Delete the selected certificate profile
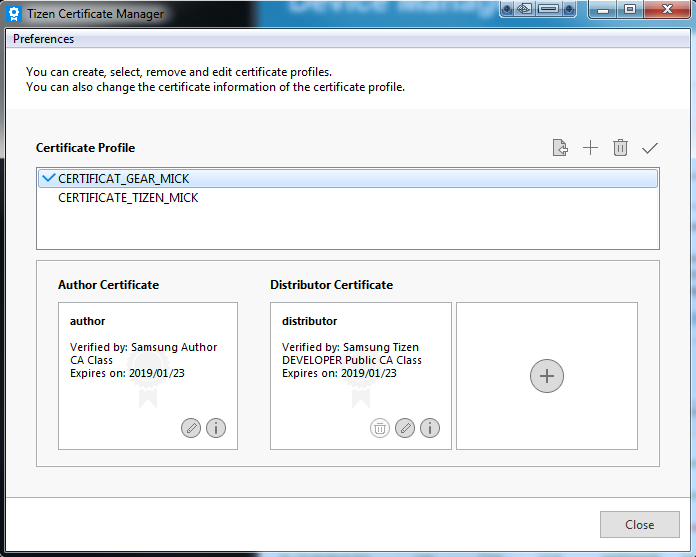The image size is (696, 557). tap(620, 148)
